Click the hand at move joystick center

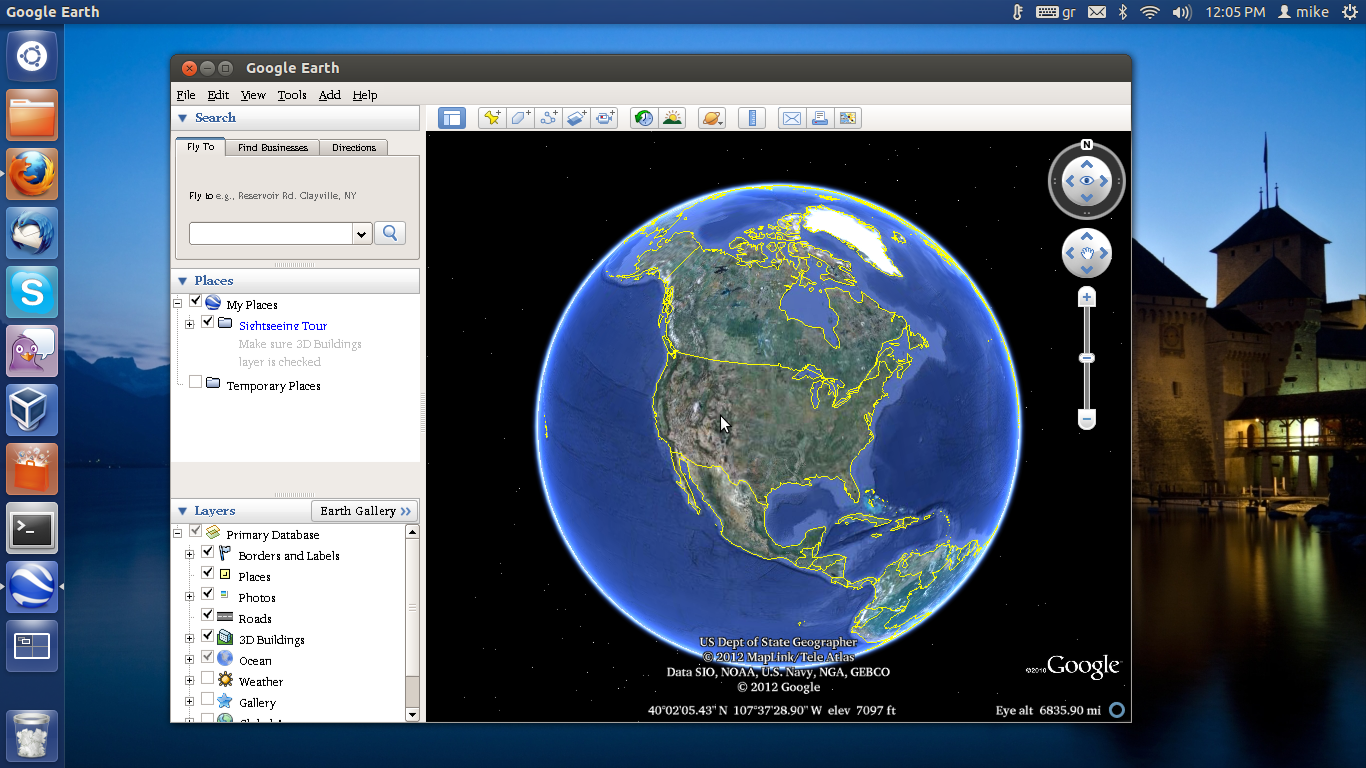[x=1086, y=254]
